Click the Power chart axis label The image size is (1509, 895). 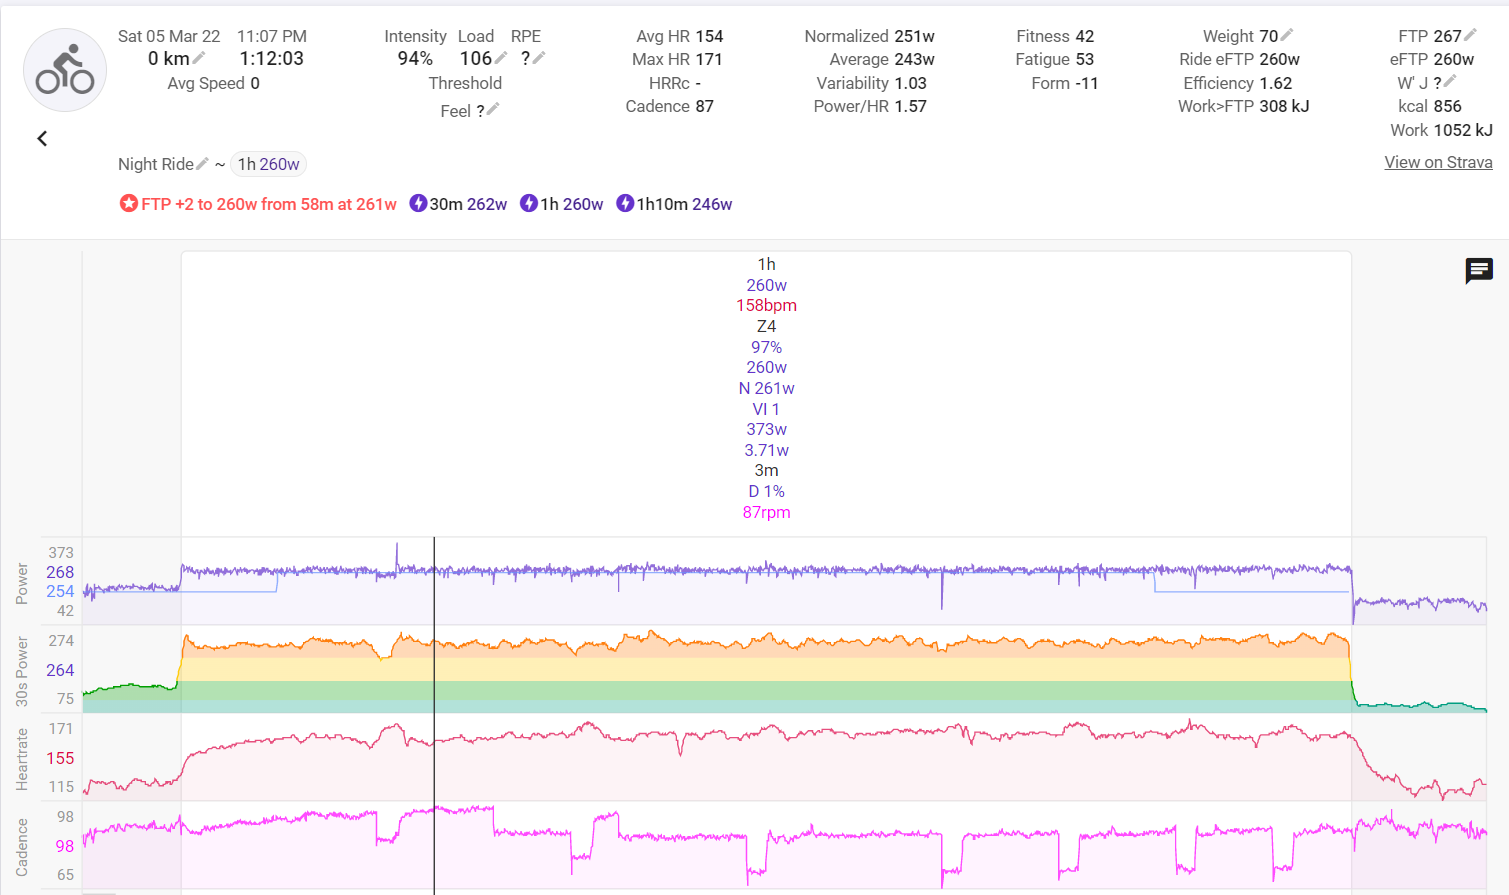[22, 583]
